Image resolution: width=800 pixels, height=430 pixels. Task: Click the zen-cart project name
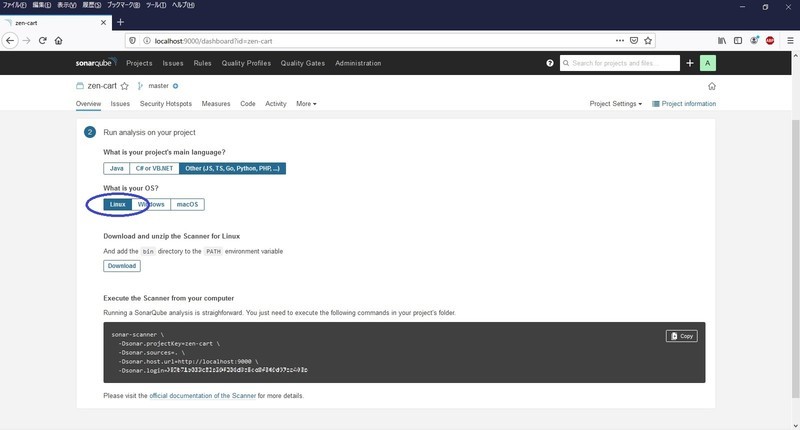(102, 86)
